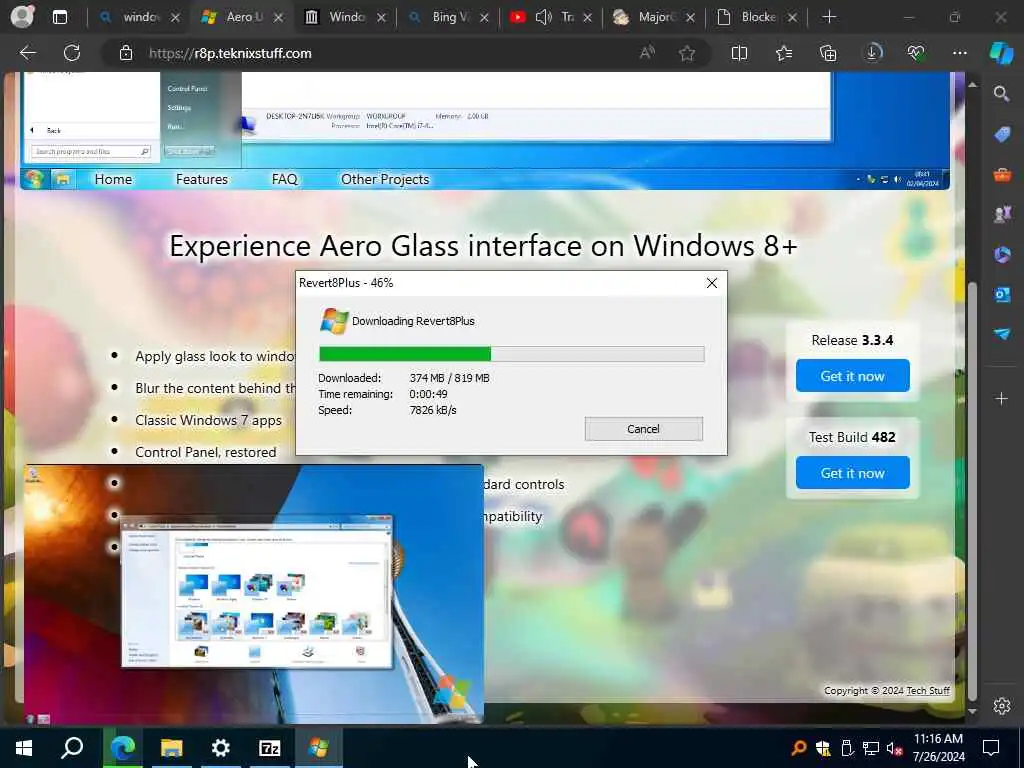The height and width of the screenshot is (768, 1024).
Task: Switch to the Blocke tab
Action: [x=756, y=17]
